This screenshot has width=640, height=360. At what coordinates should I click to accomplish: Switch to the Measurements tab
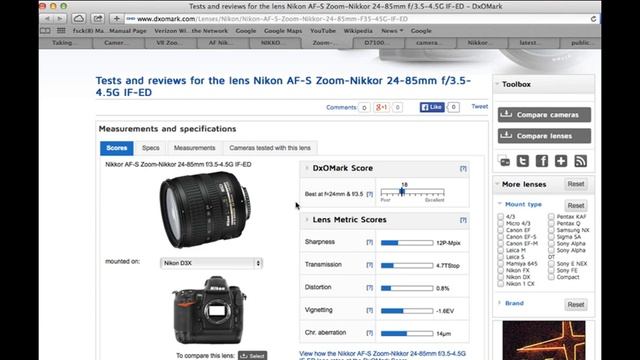(x=194, y=148)
